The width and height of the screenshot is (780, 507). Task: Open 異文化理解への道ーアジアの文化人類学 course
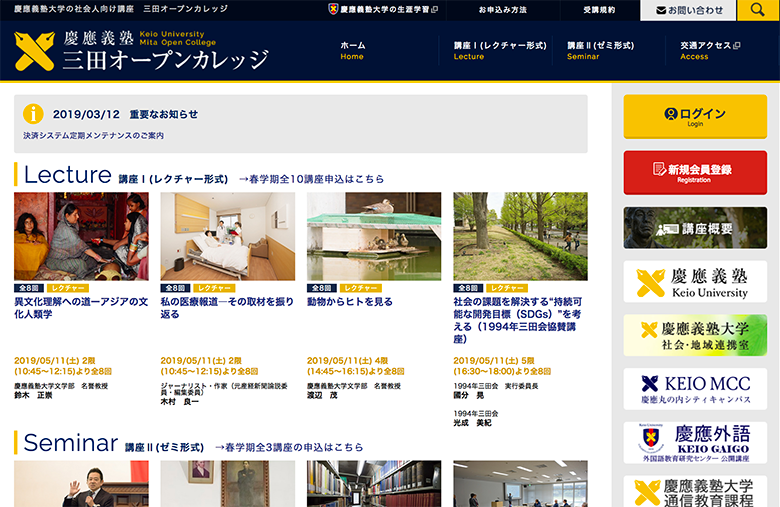coord(81,308)
